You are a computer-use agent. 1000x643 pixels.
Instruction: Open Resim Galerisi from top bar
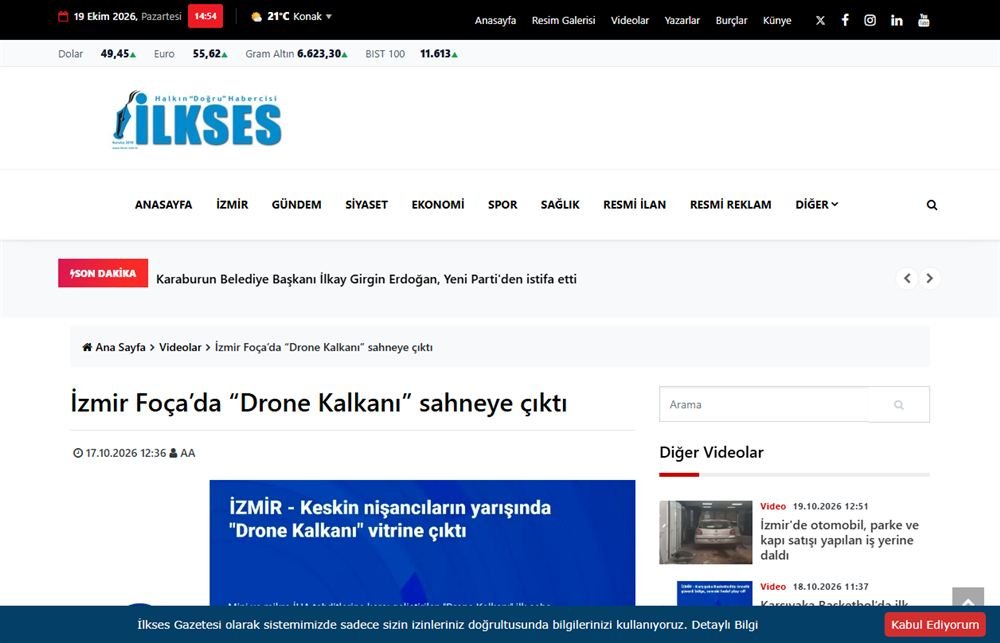tap(564, 20)
